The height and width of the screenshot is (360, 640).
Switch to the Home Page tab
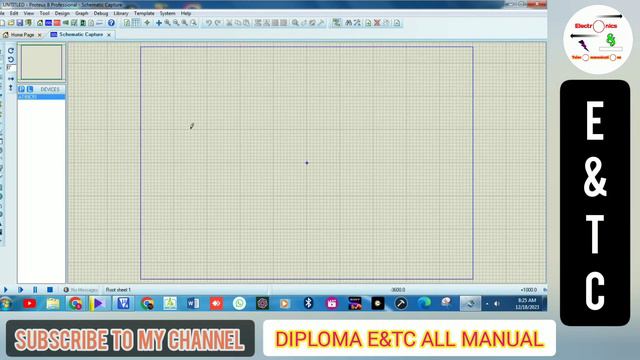click(x=22, y=35)
